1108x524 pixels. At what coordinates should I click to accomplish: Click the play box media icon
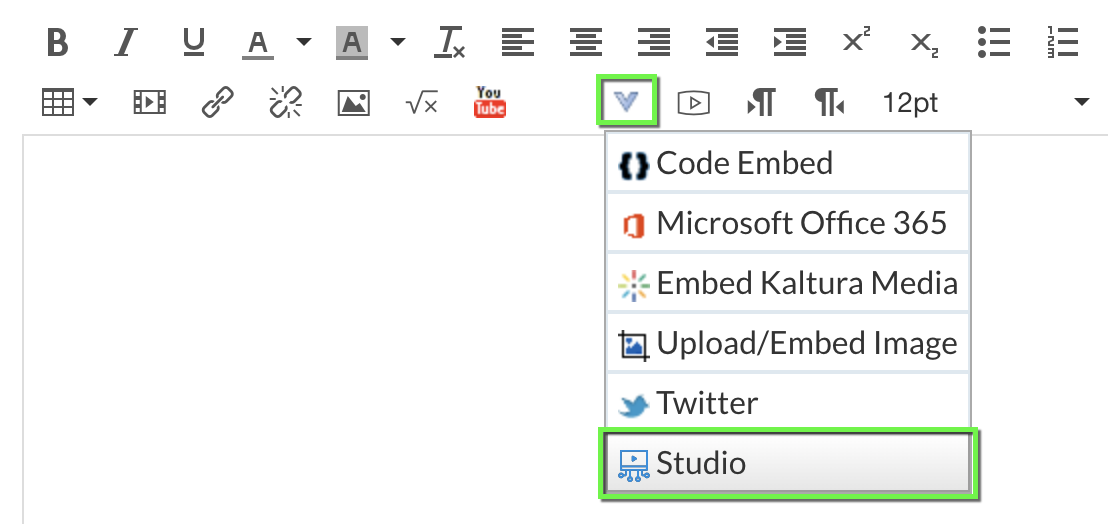click(x=693, y=103)
